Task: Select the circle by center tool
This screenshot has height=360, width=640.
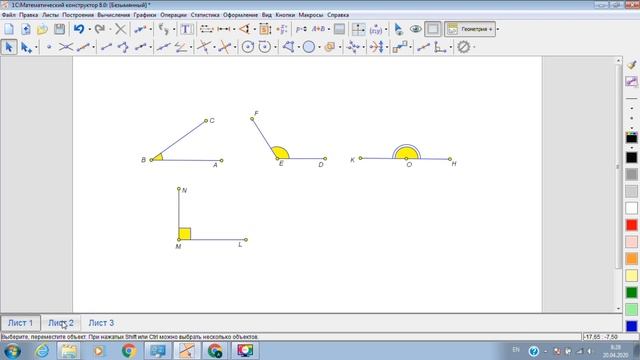Action: [247, 47]
